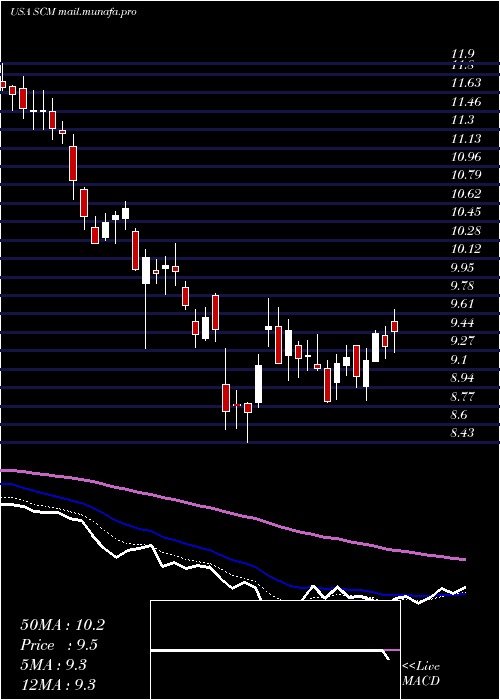Click the '5MA : 9.3' legend value

point(54,665)
